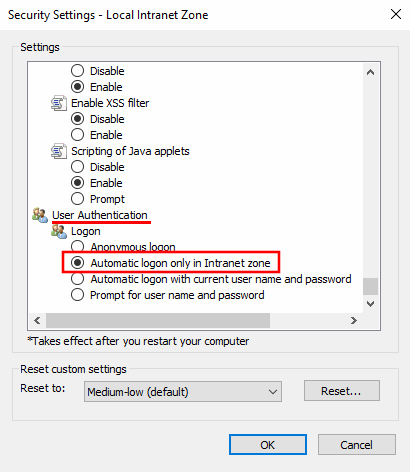410x472 pixels.
Task: Click the Scripting of Java applets icon
Action: pyautogui.click(x=59, y=151)
